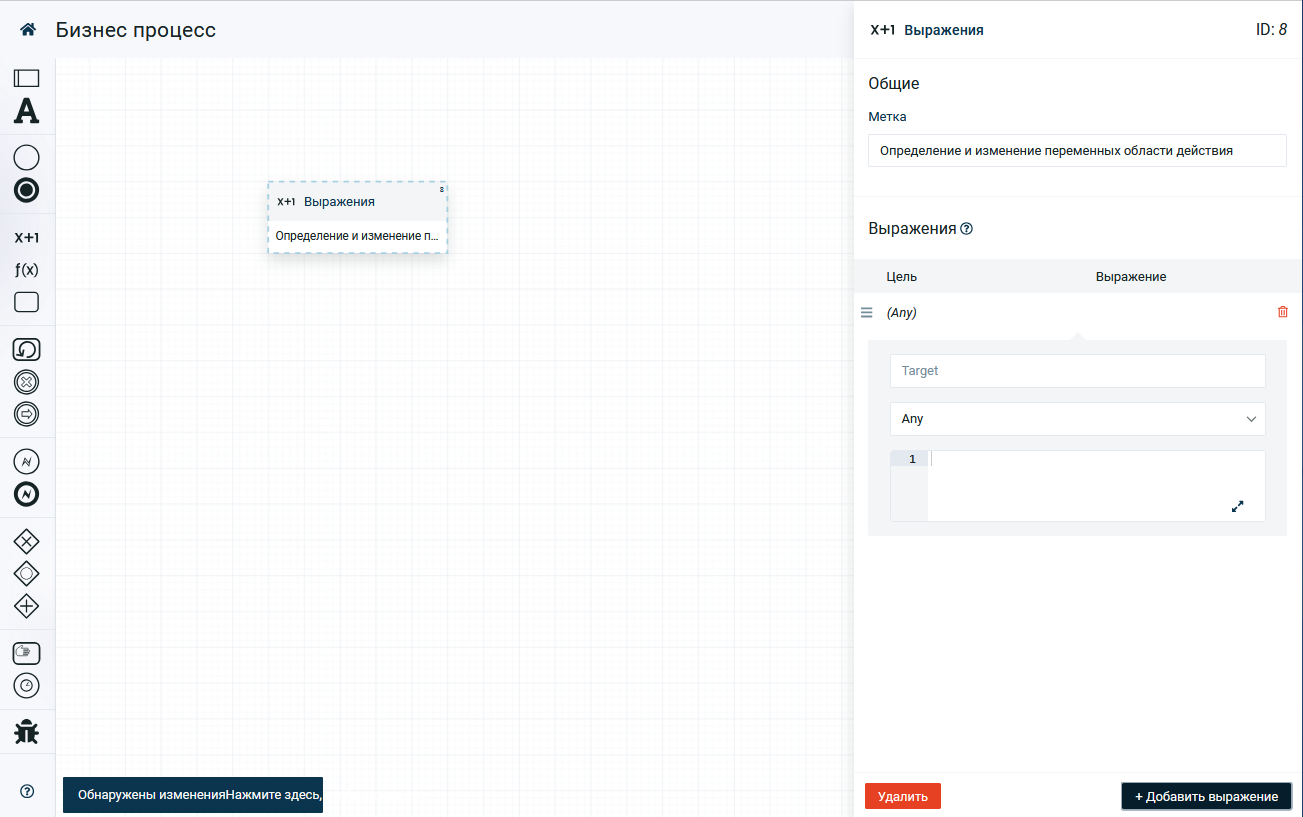Click + Добавить выражение button
This screenshot has height=817, width=1303.
click(1207, 796)
